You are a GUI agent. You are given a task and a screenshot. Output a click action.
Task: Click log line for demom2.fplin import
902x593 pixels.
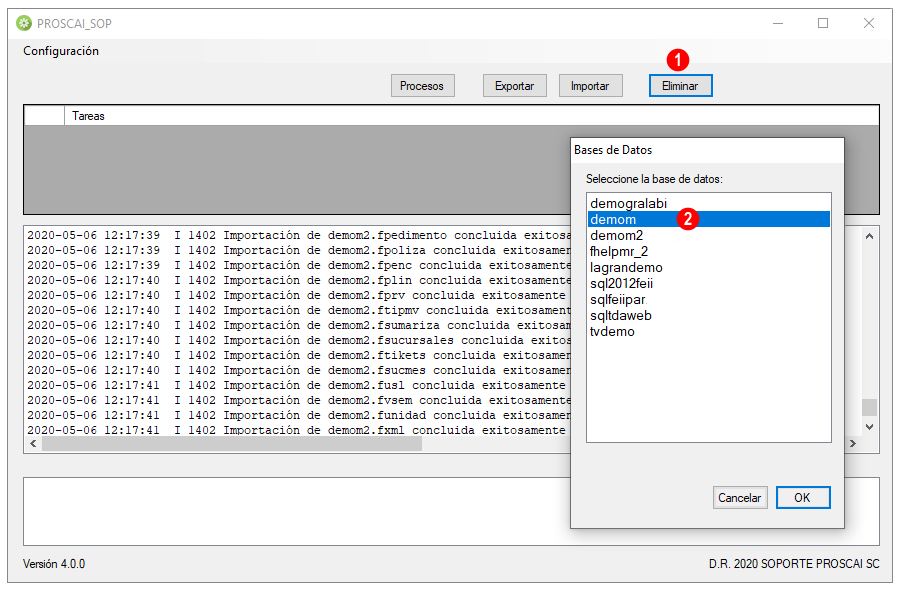[x=299, y=280]
